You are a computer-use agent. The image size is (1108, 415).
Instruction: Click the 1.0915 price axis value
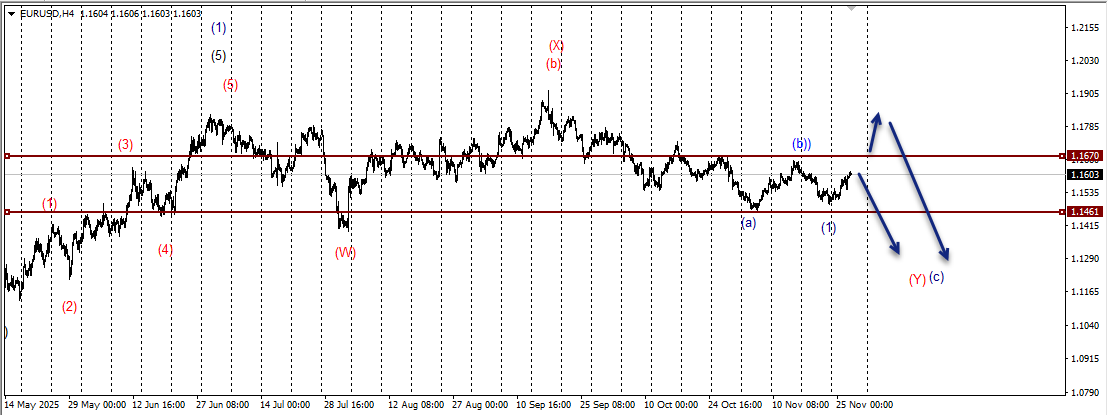pyautogui.click(x=1085, y=358)
